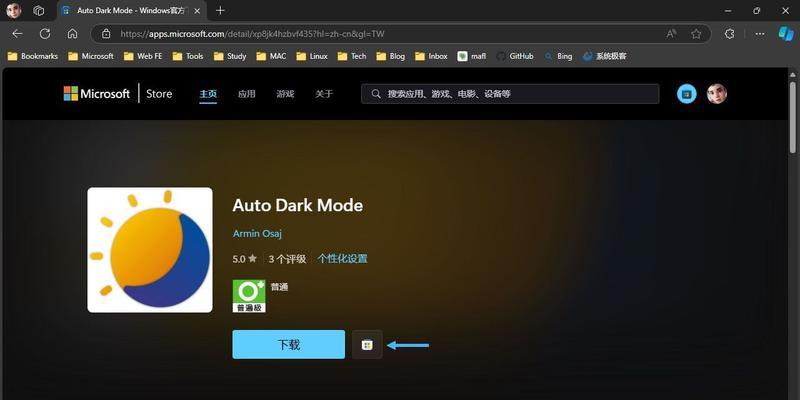Open the Bookmarks folder

coord(33,56)
